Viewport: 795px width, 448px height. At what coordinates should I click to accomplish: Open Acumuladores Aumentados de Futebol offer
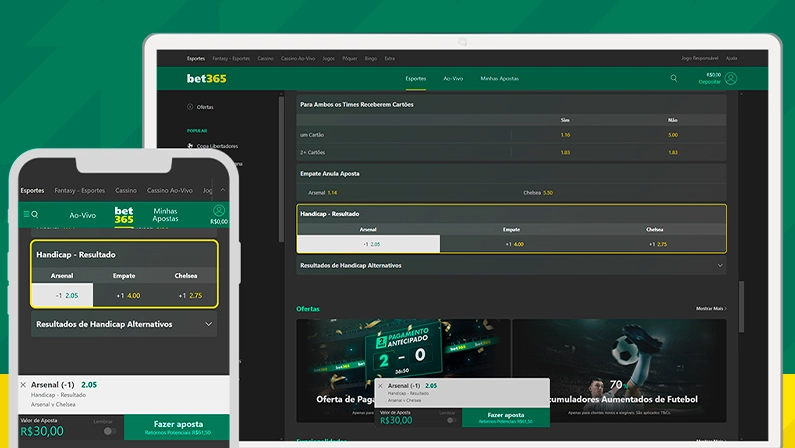click(x=619, y=370)
